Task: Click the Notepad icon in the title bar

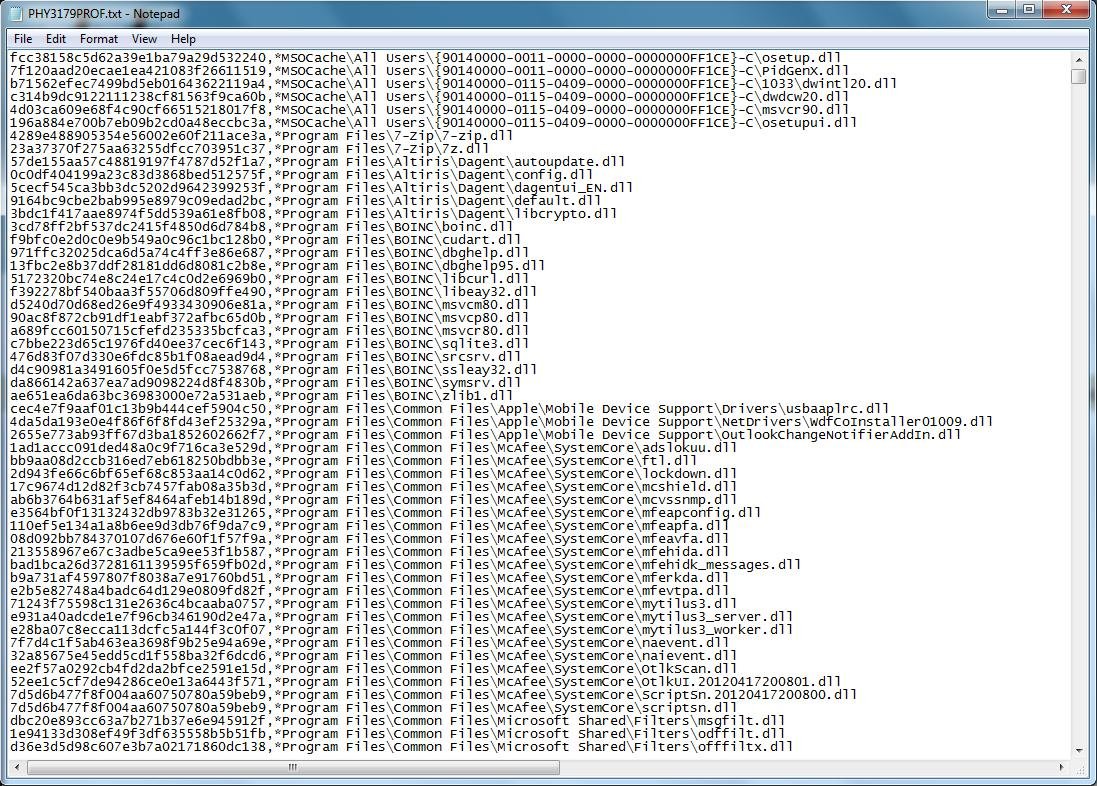Action: pos(16,12)
